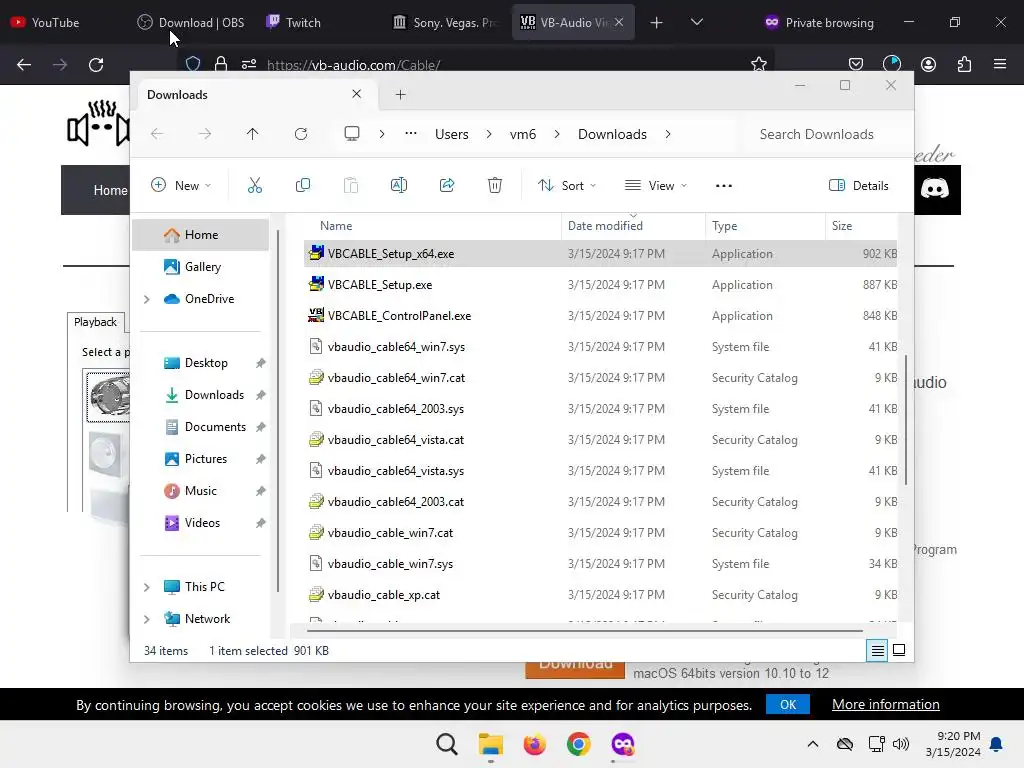Open the Sort dropdown menu
Screen dimensions: 1024x768
click(x=566, y=185)
